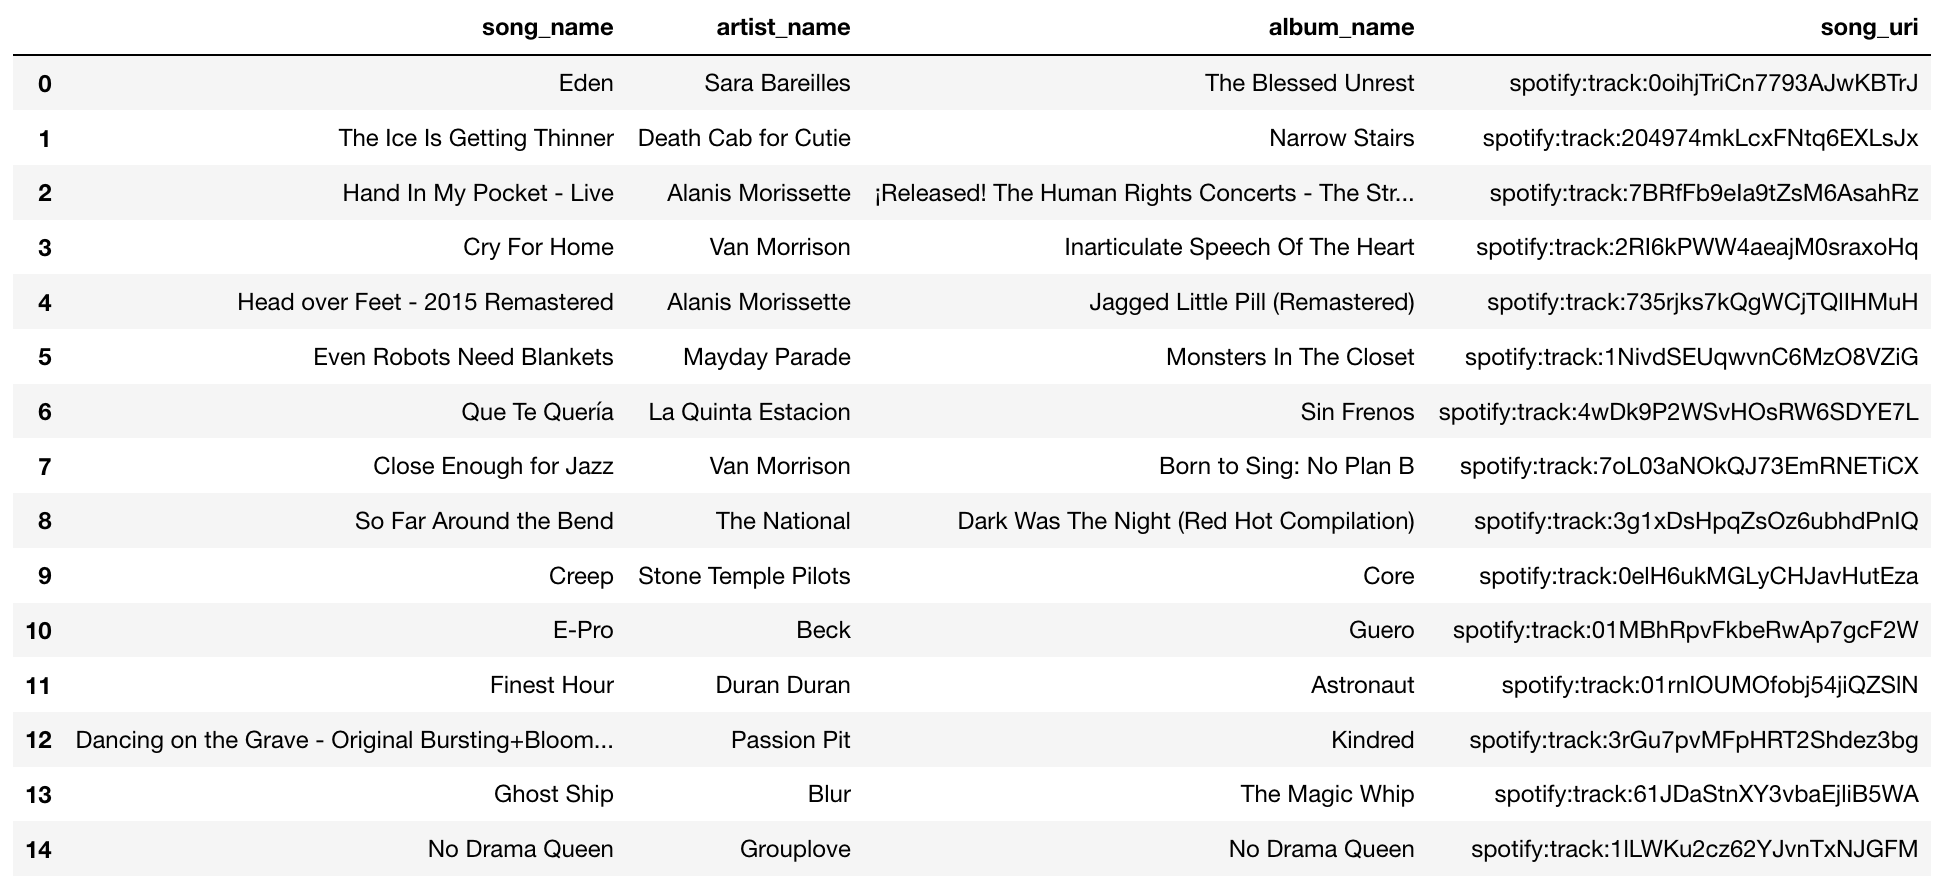Select 'The Magic Whip' album cell
This screenshot has height=886, width=1940.
click(1327, 794)
